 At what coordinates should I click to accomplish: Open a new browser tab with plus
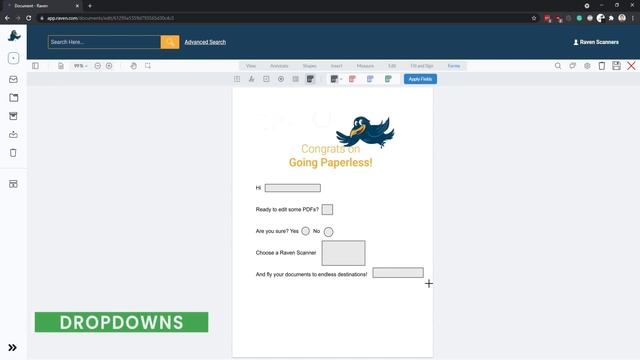[x=90, y=6]
